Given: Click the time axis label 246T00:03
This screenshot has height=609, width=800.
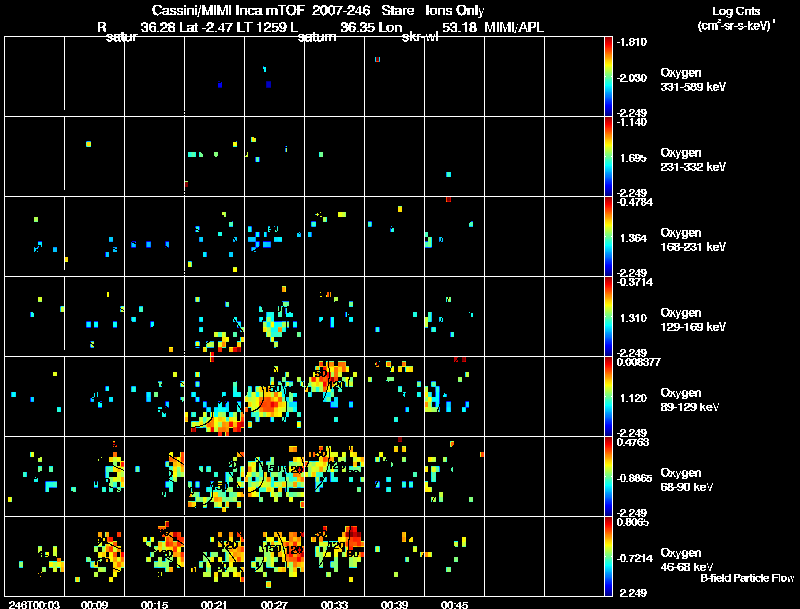Looking at the screenshot, I should (34, 605).
